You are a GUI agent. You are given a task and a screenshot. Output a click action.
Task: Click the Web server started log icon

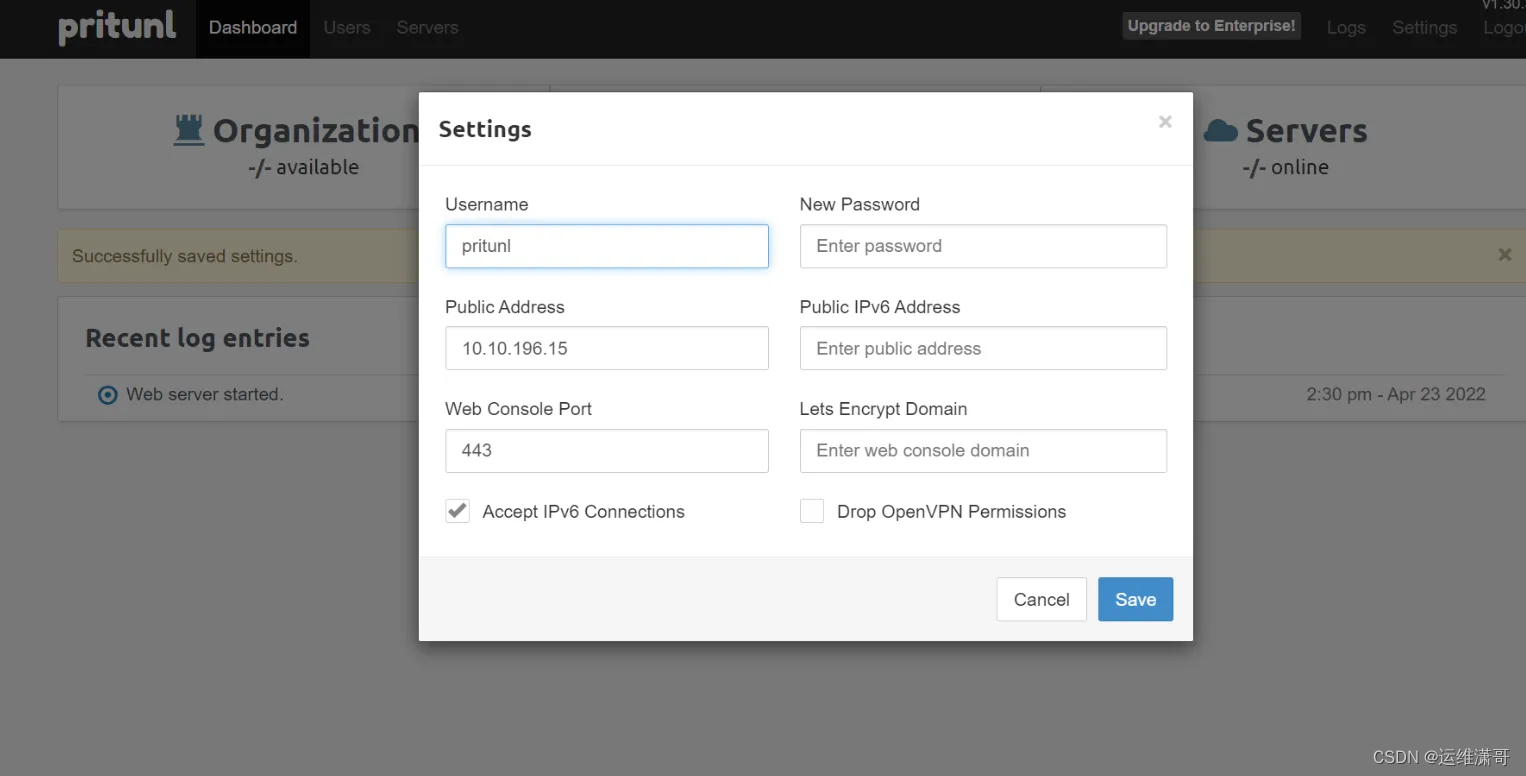coord(107,395)
